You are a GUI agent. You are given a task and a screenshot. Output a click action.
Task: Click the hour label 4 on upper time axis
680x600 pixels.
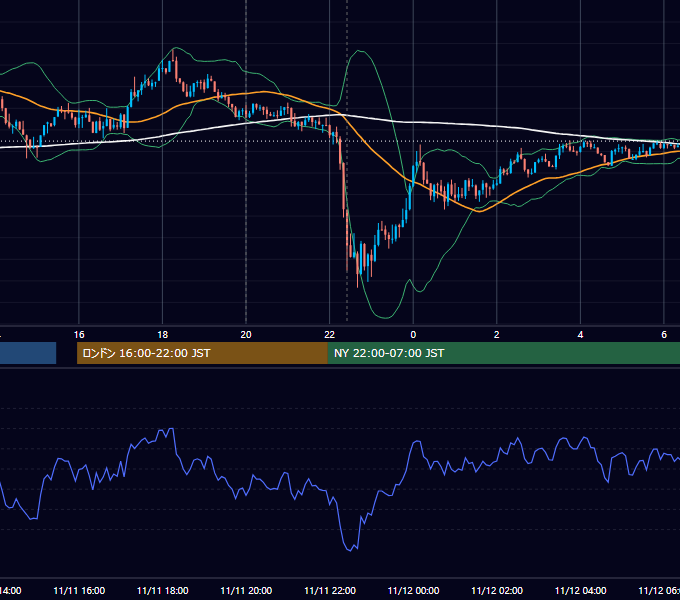tap(580, 334)
